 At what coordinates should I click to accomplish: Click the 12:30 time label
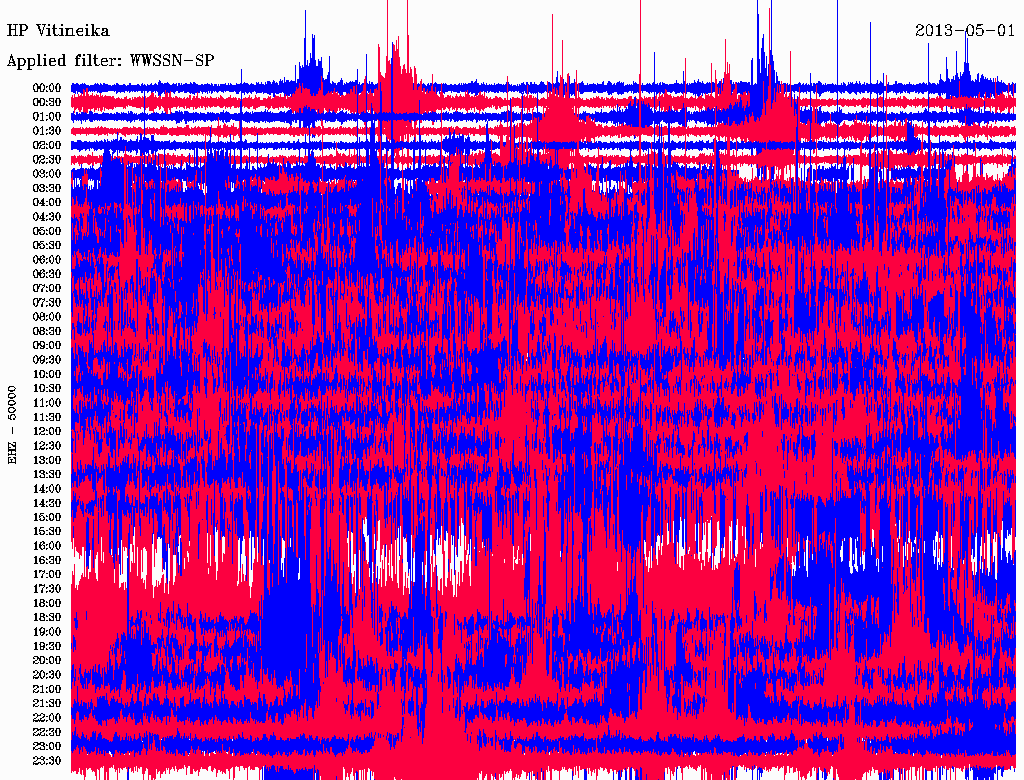[47, 446]
